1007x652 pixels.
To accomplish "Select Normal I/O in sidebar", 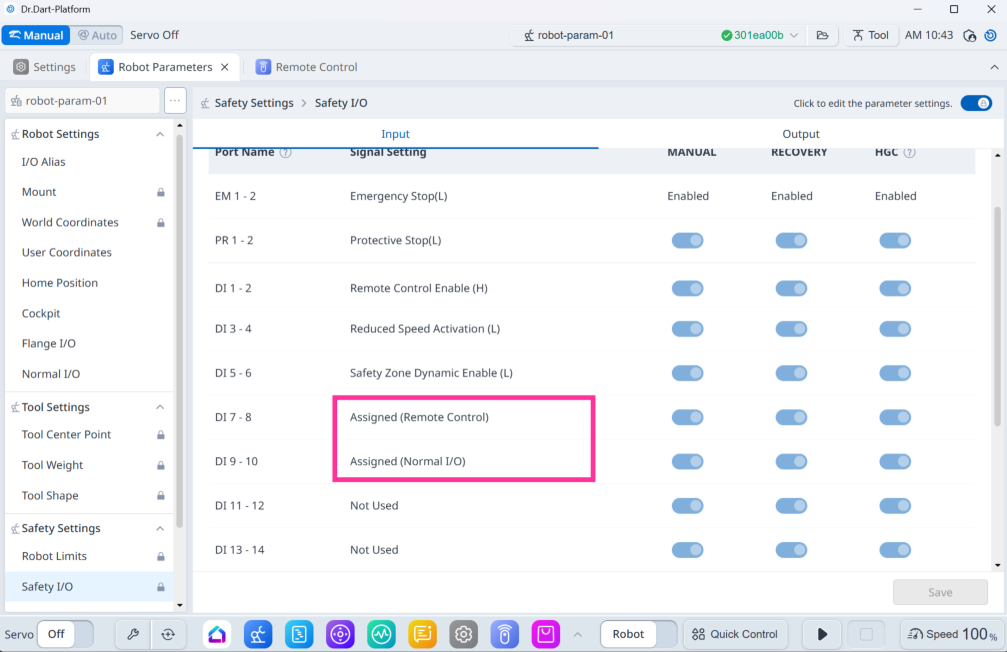I will (x=51, y=374).
